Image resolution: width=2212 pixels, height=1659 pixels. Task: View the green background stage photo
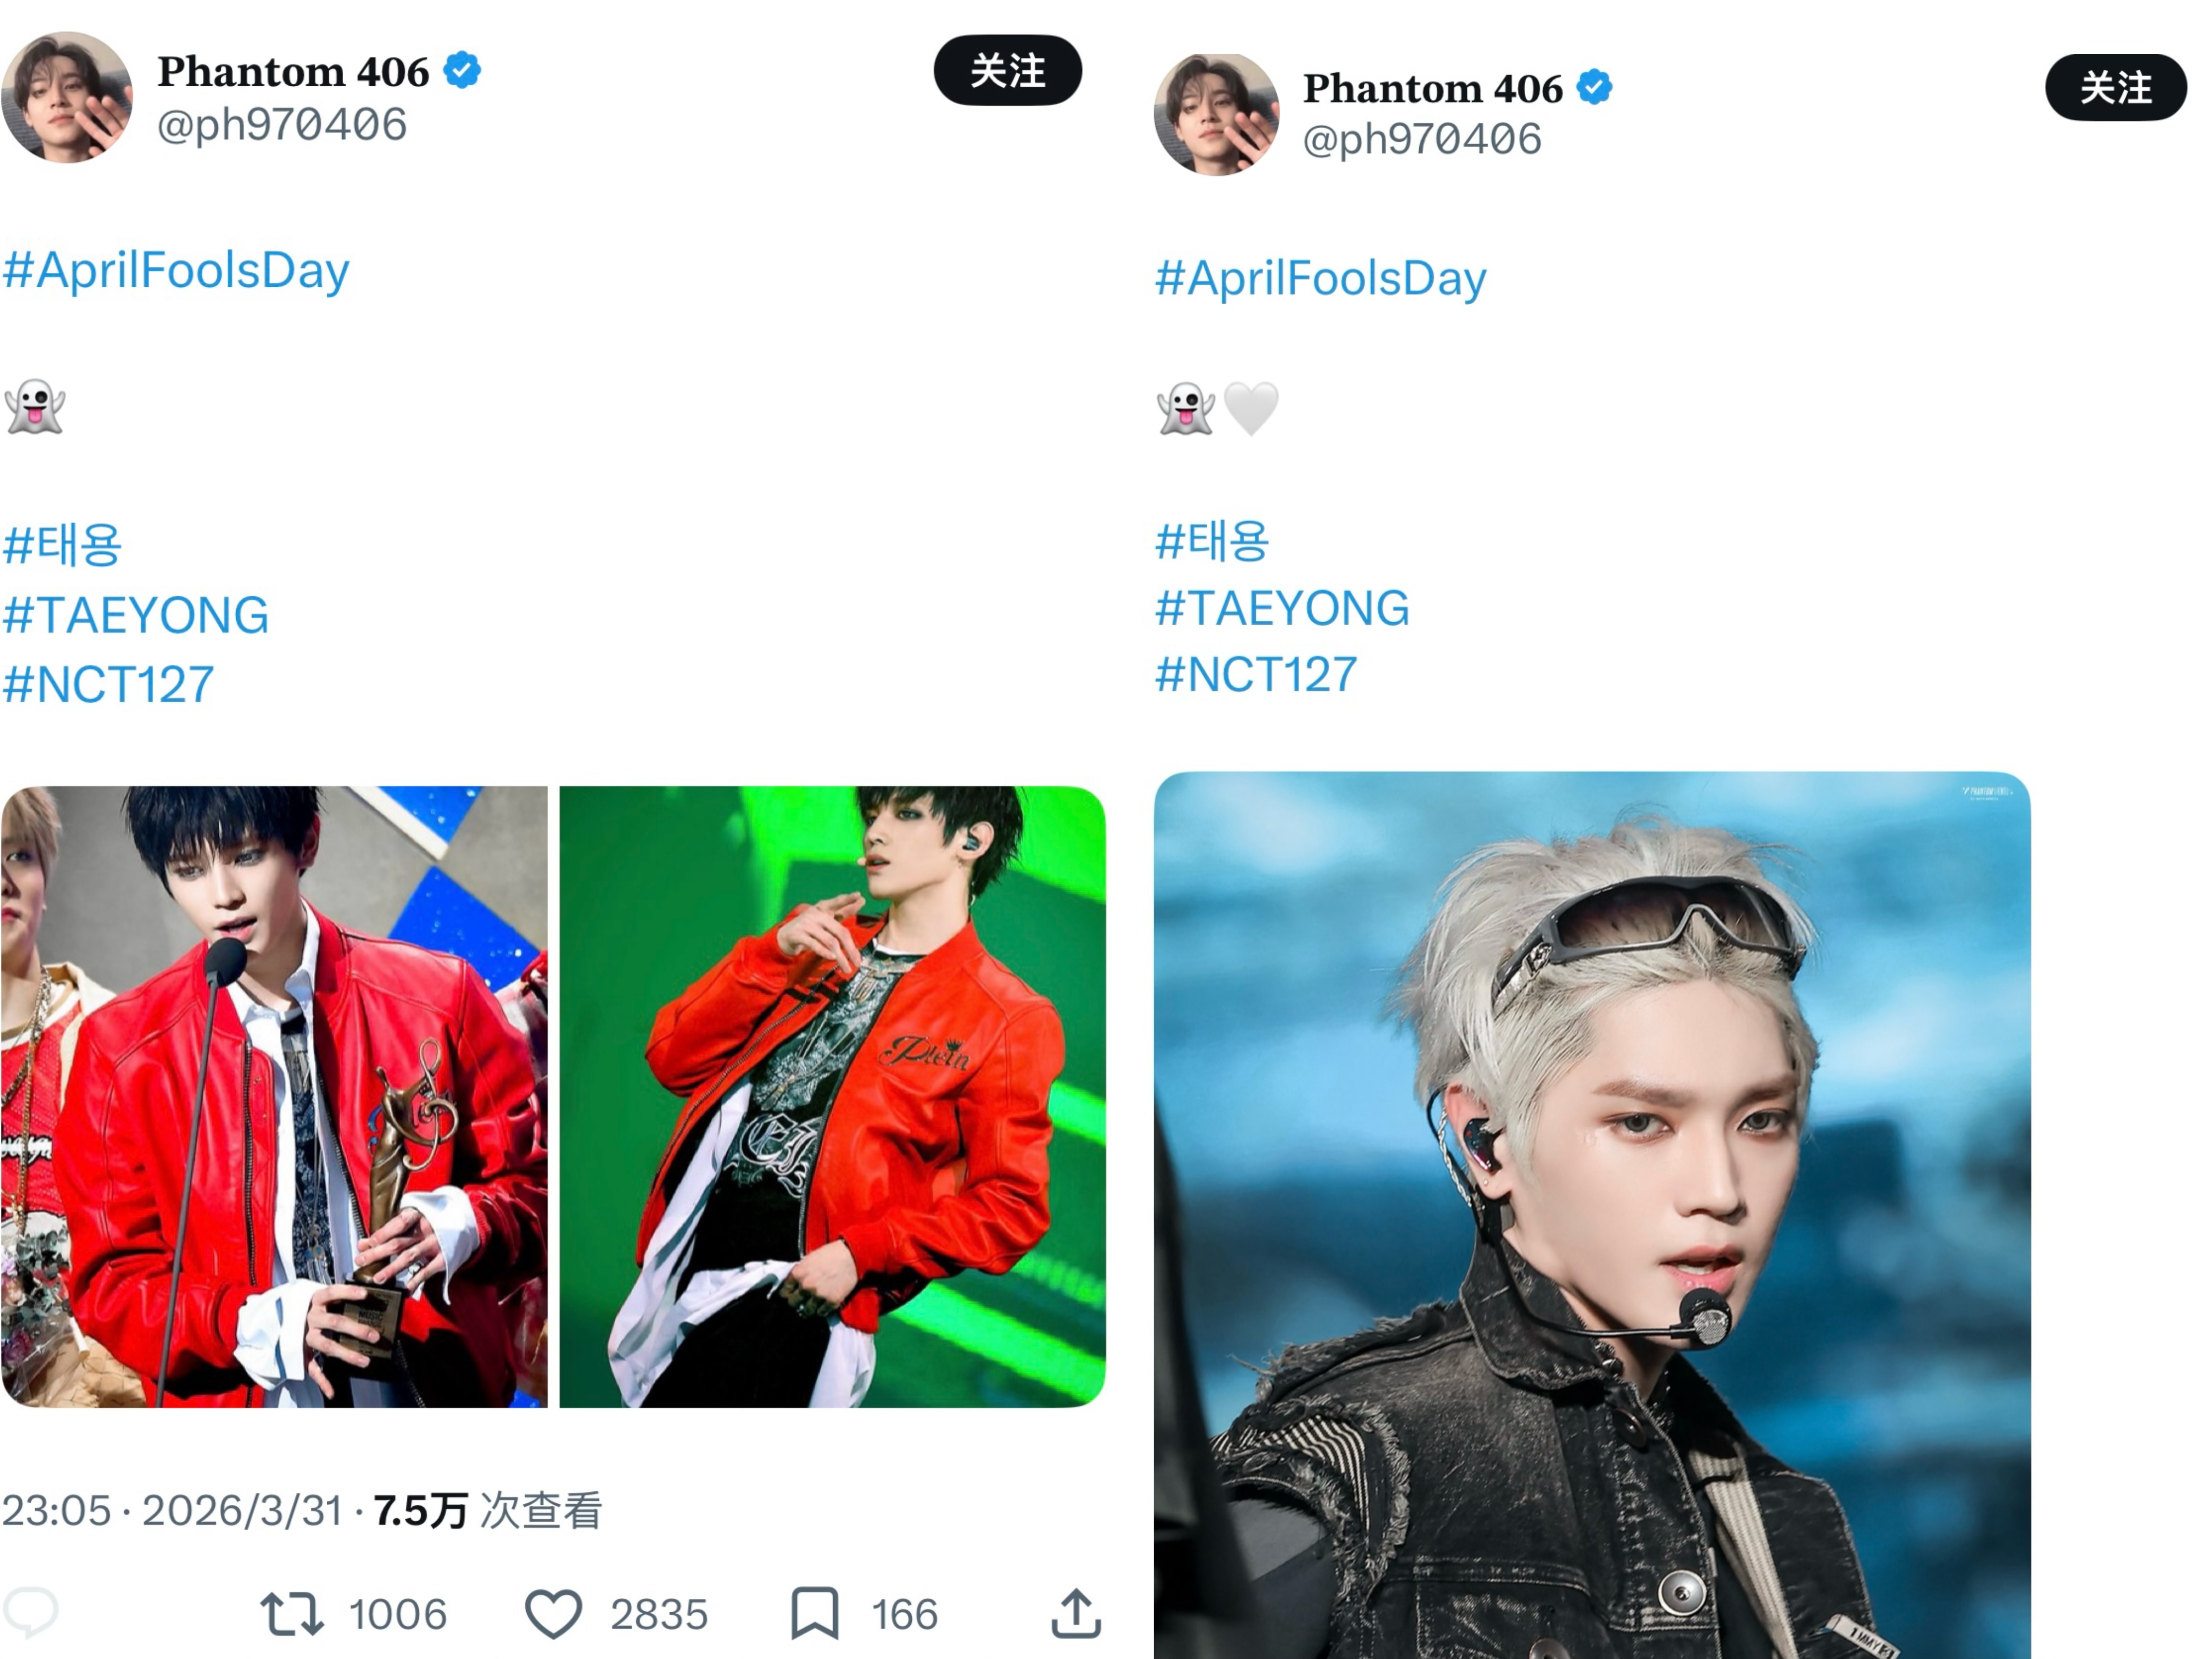[832, 1097]
